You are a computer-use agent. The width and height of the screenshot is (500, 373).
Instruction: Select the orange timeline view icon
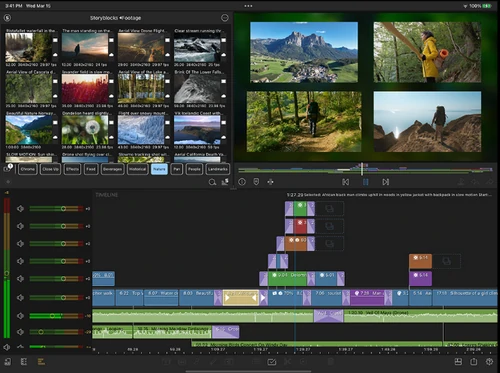point(41,362)
